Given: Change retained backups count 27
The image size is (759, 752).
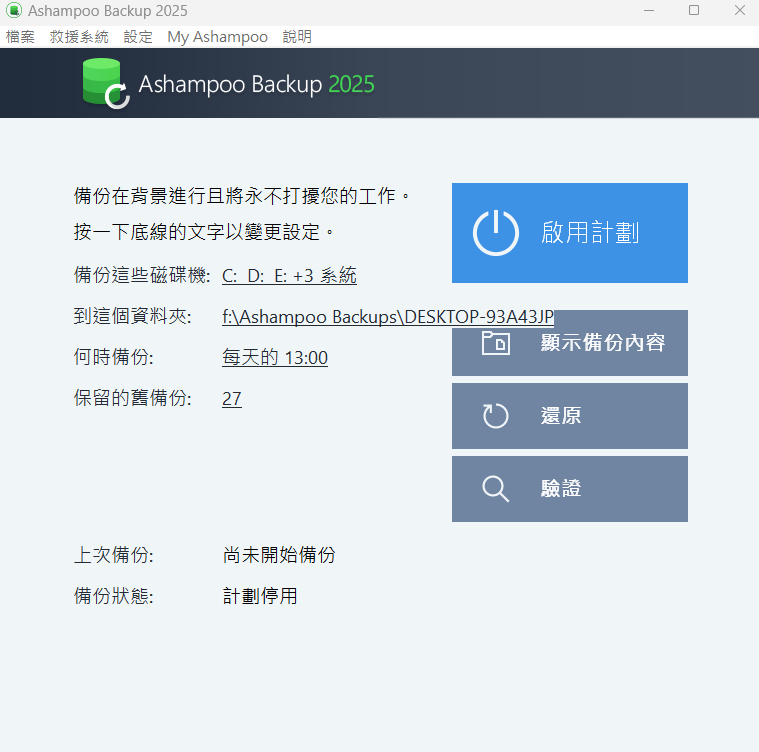Looking at the screenshot, I should (232, 399).
